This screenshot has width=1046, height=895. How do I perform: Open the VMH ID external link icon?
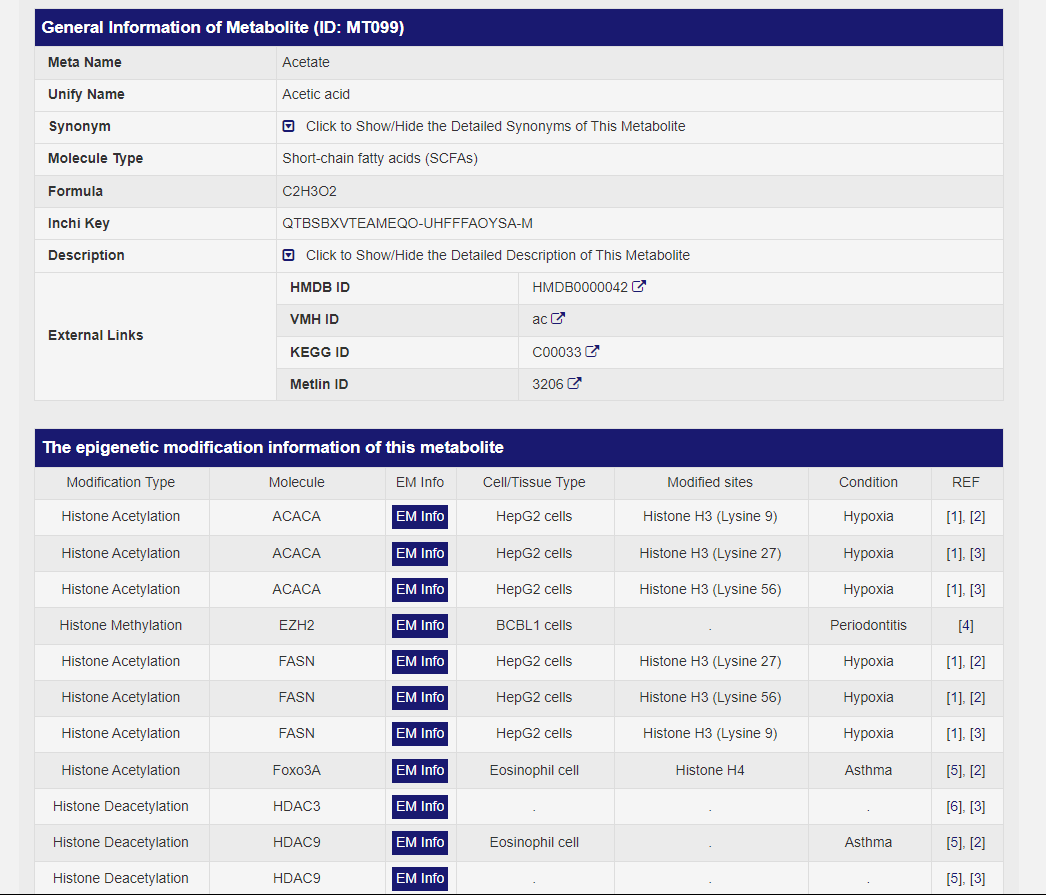[558, 319]
